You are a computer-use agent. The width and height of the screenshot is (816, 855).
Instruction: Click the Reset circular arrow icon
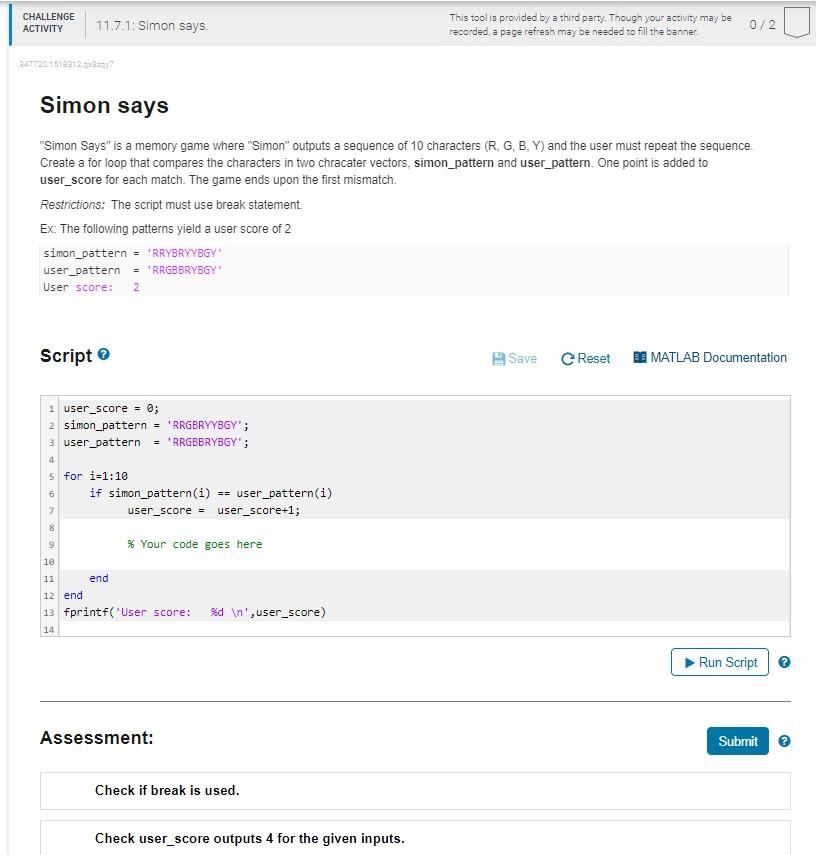click(568, 358)
